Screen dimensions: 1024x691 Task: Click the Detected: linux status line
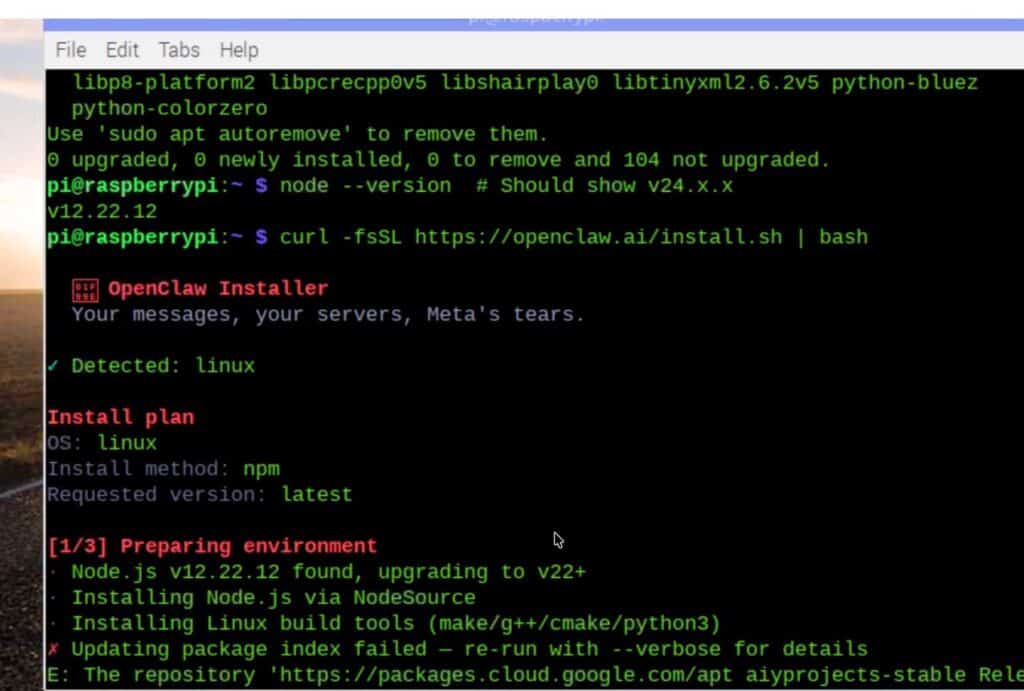click(160, 365)
